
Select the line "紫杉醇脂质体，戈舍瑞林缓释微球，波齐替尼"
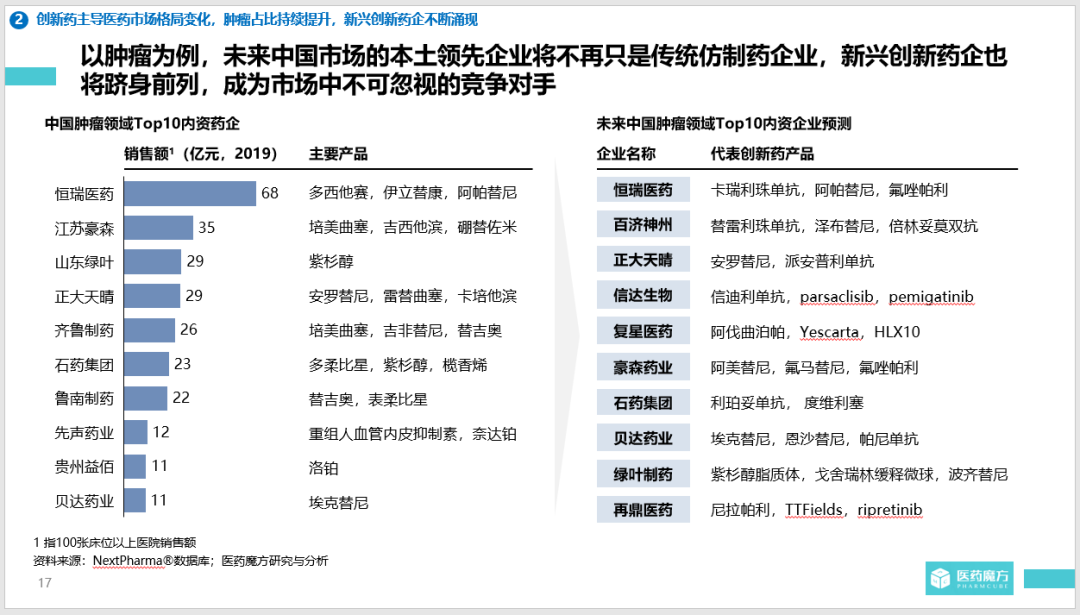pyautogui.click(x=859, y=475)
